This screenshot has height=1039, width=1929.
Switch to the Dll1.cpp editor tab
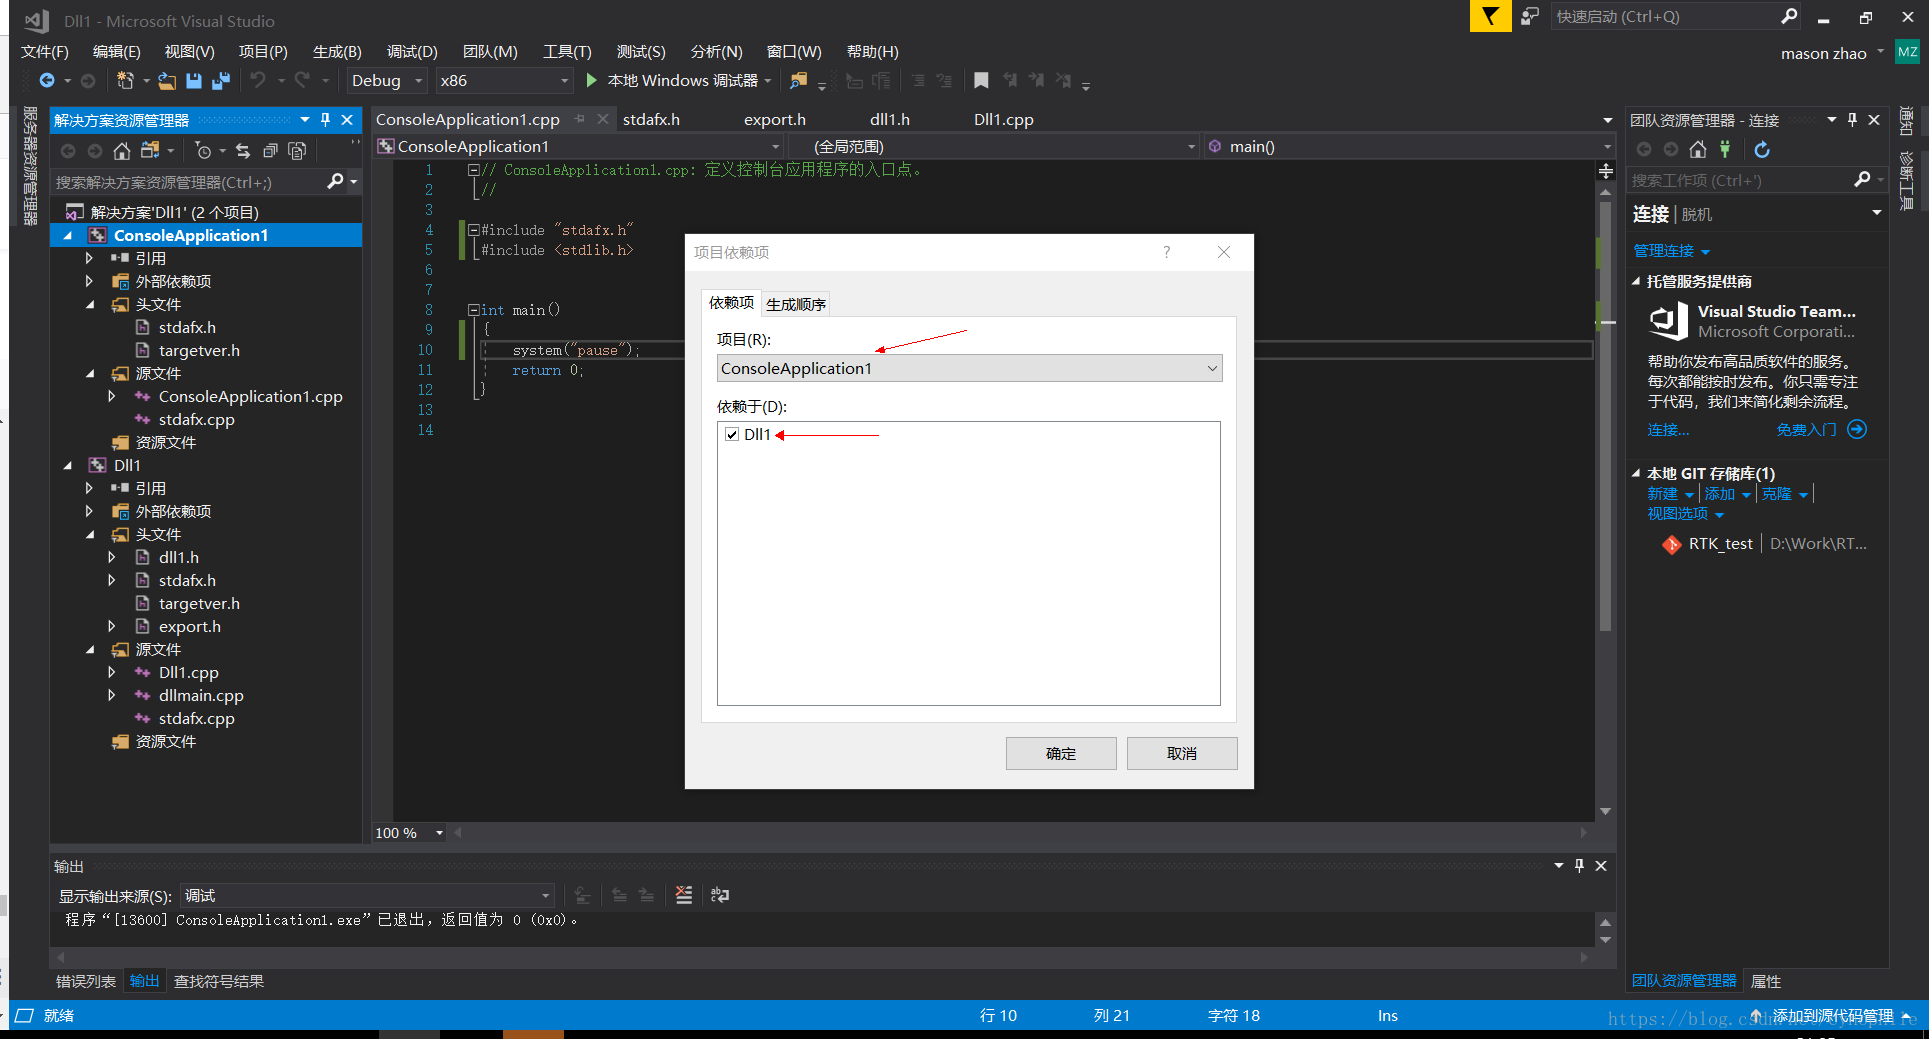pos(1003,119)
